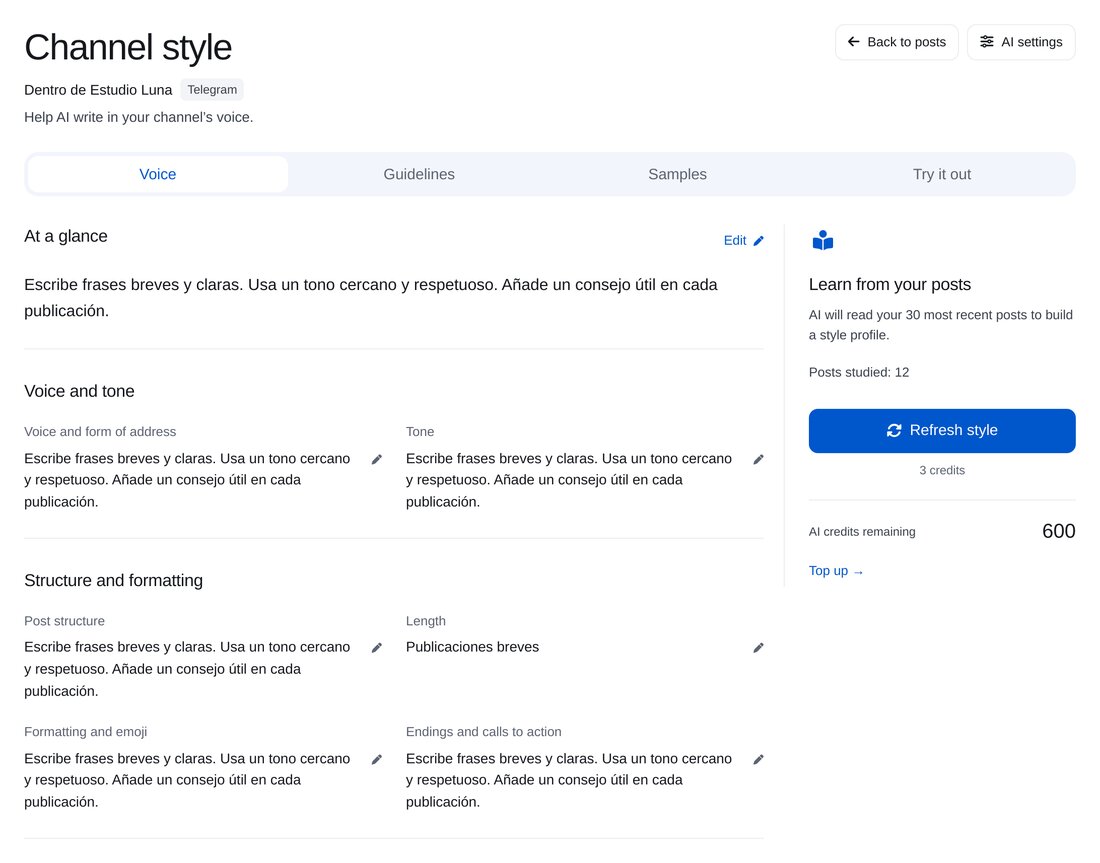Edit the Voice and form of address field
This screenshot has width=1100, height=863.
coord(377,460)
